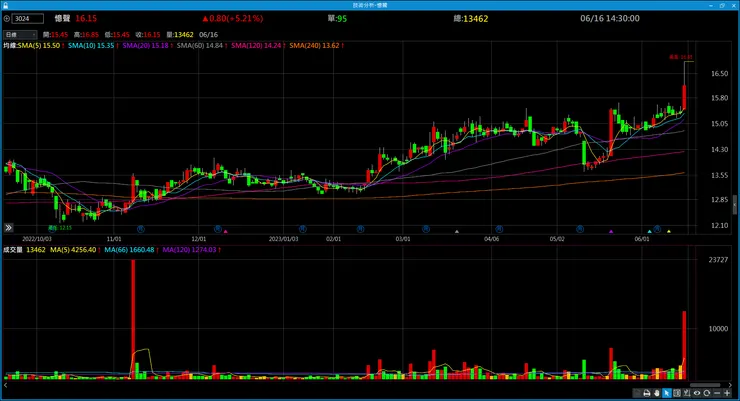
Task: Click the volume MA(120) 1274.03 legend
Action: [x=192, y=250]
